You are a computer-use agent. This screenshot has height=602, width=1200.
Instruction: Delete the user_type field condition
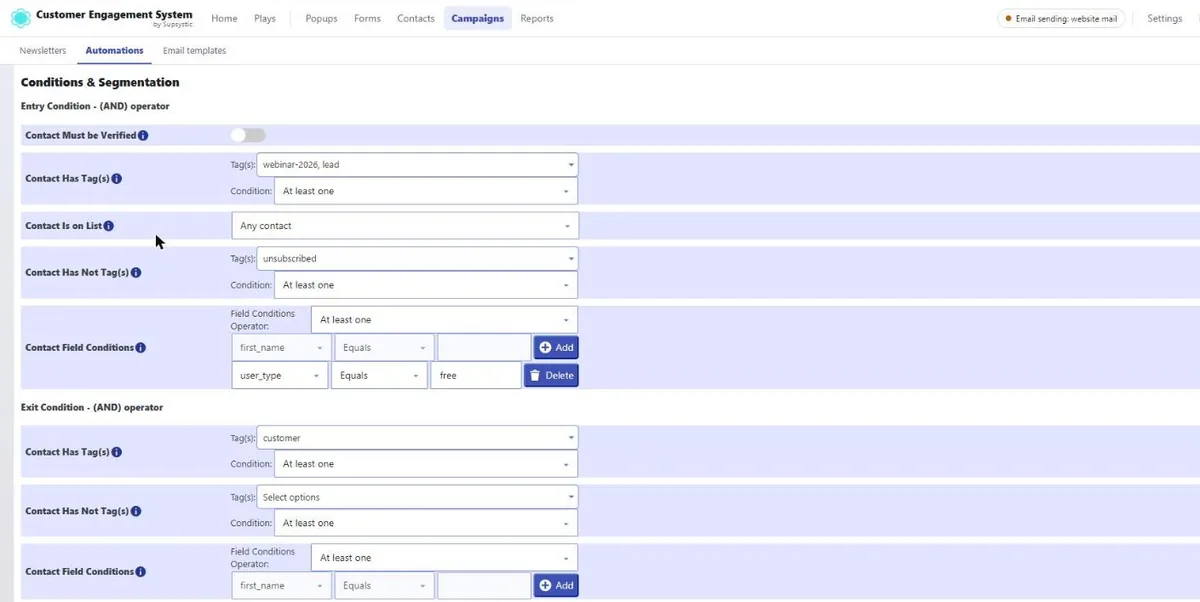pos(551,376)
